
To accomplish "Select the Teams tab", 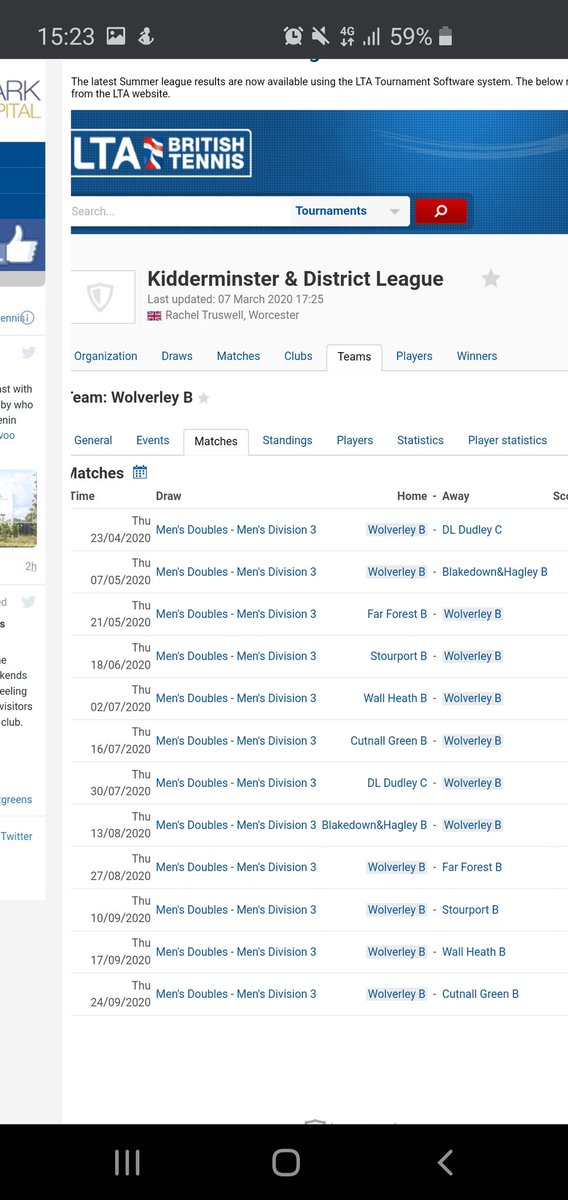I will point(354,357).
